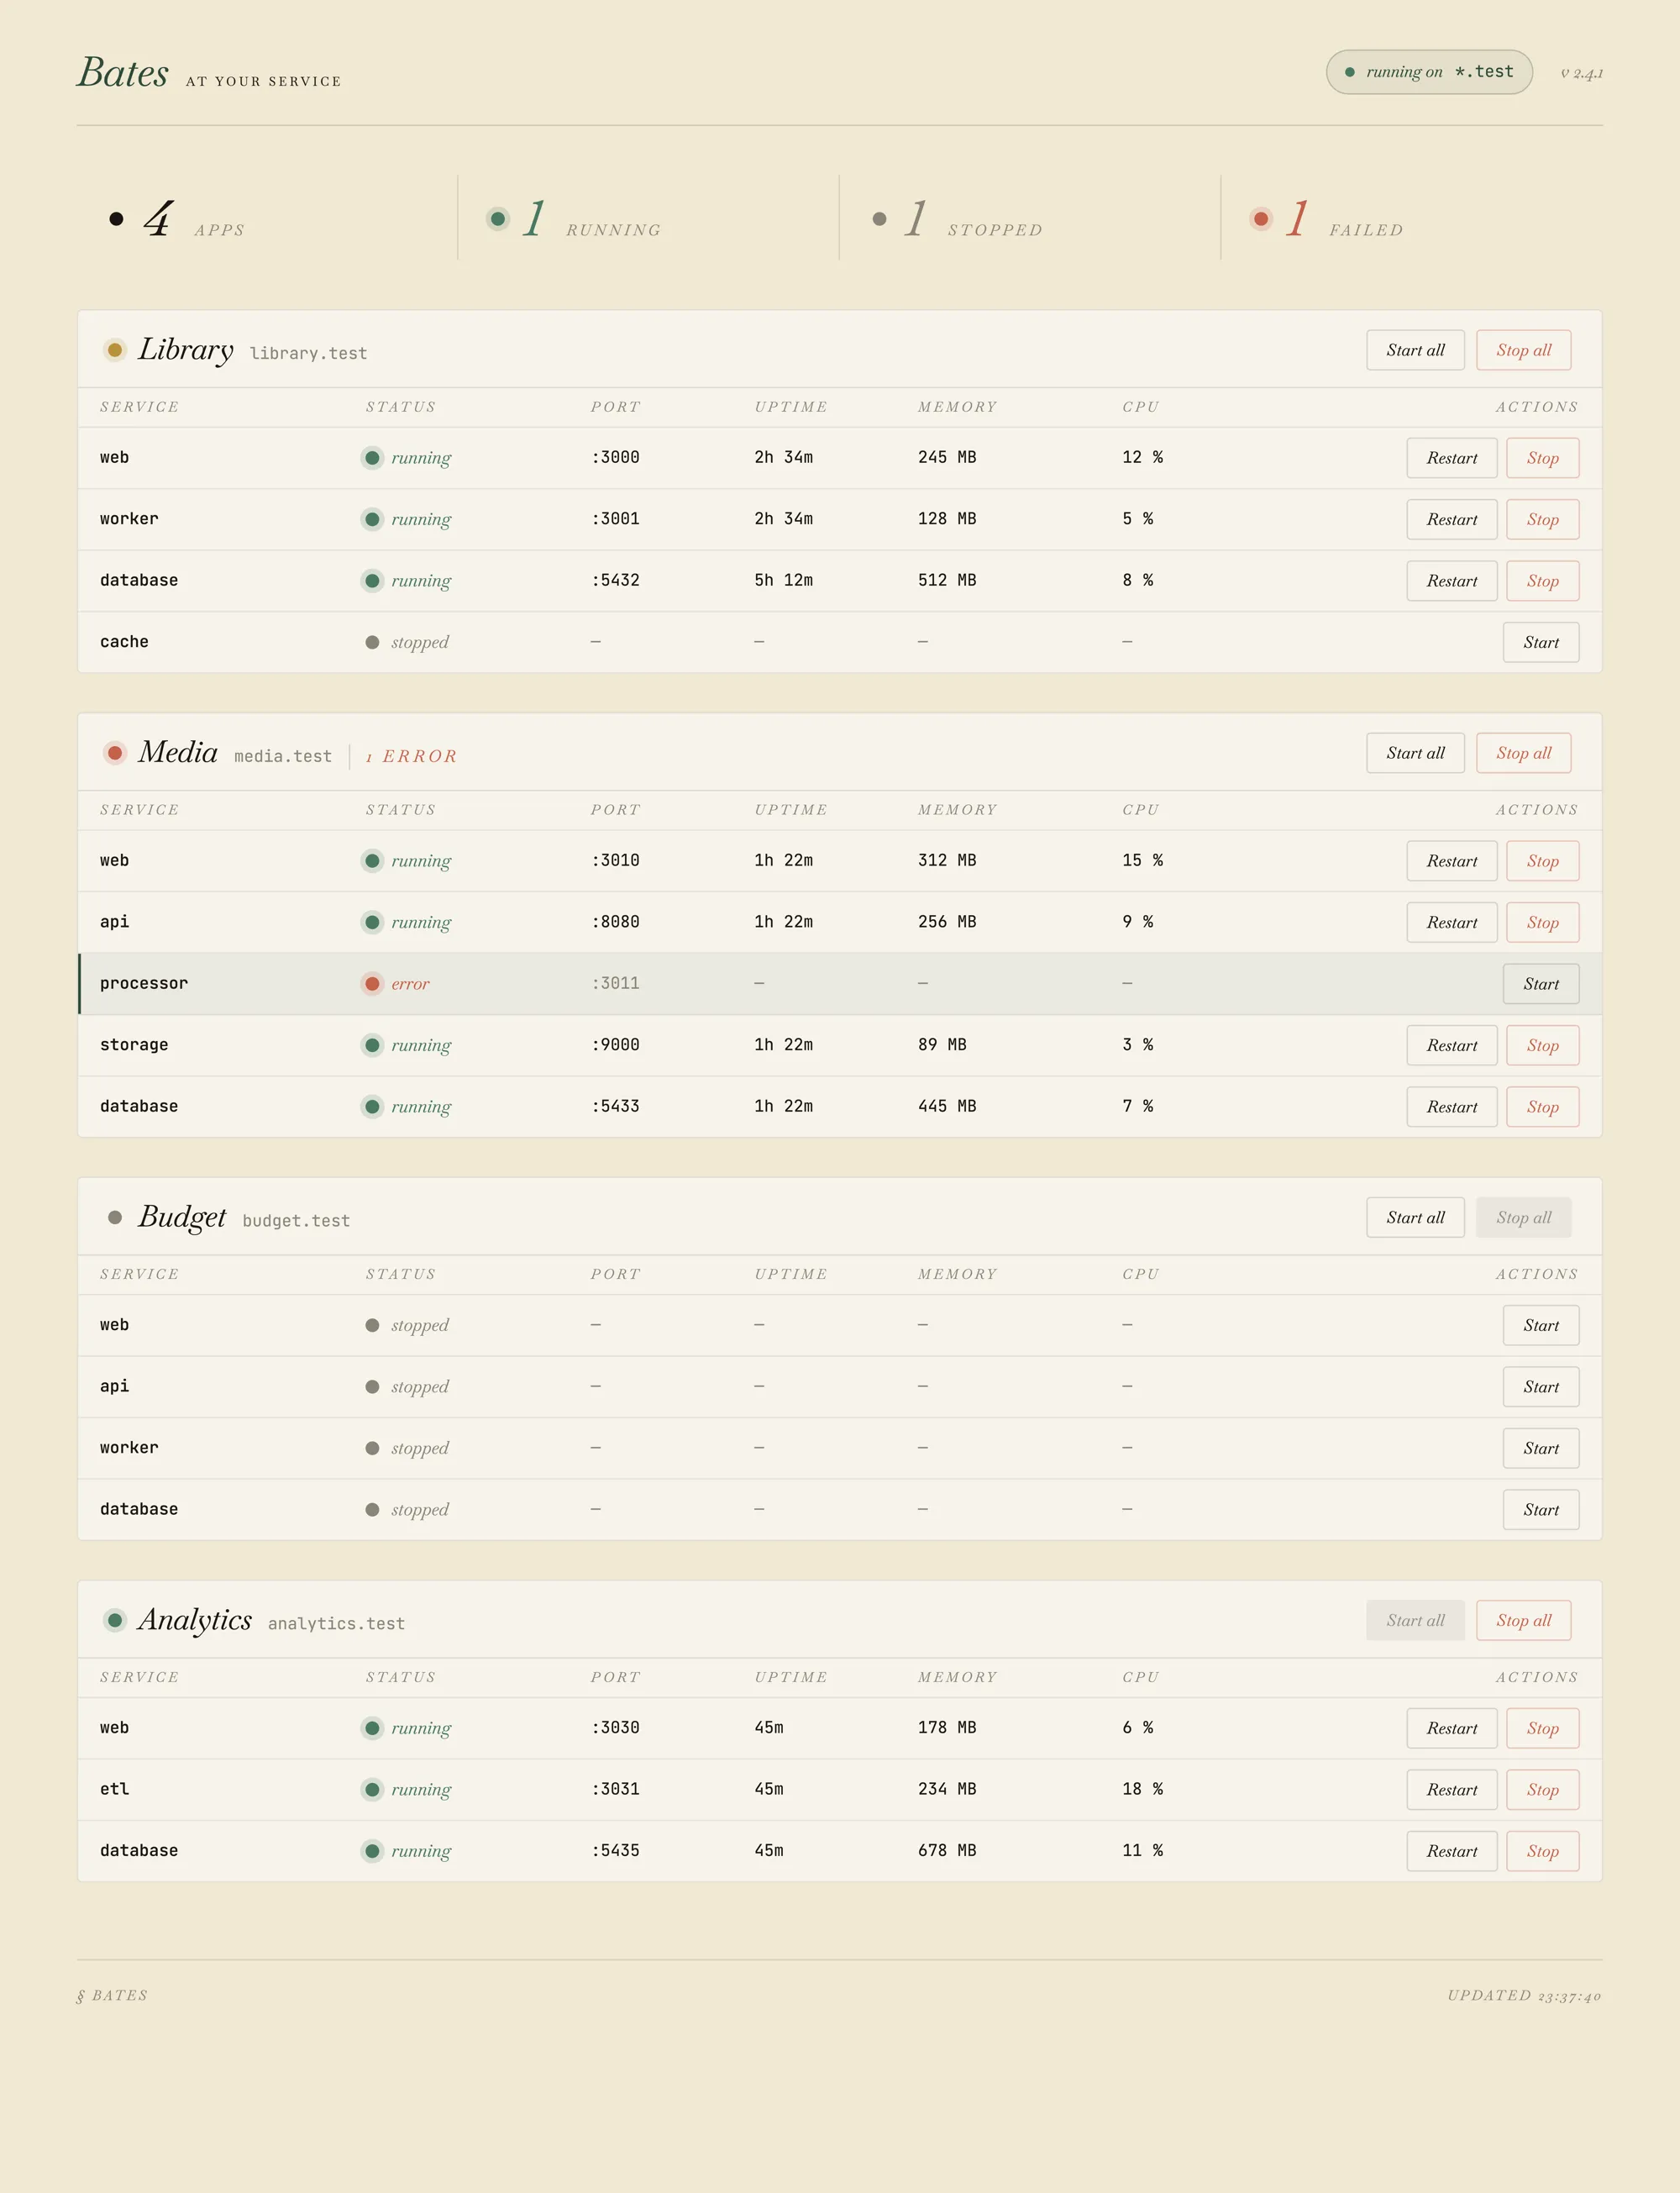Click the red Failed summary dot
1680x2193 pixels.
click(1261, 219)
